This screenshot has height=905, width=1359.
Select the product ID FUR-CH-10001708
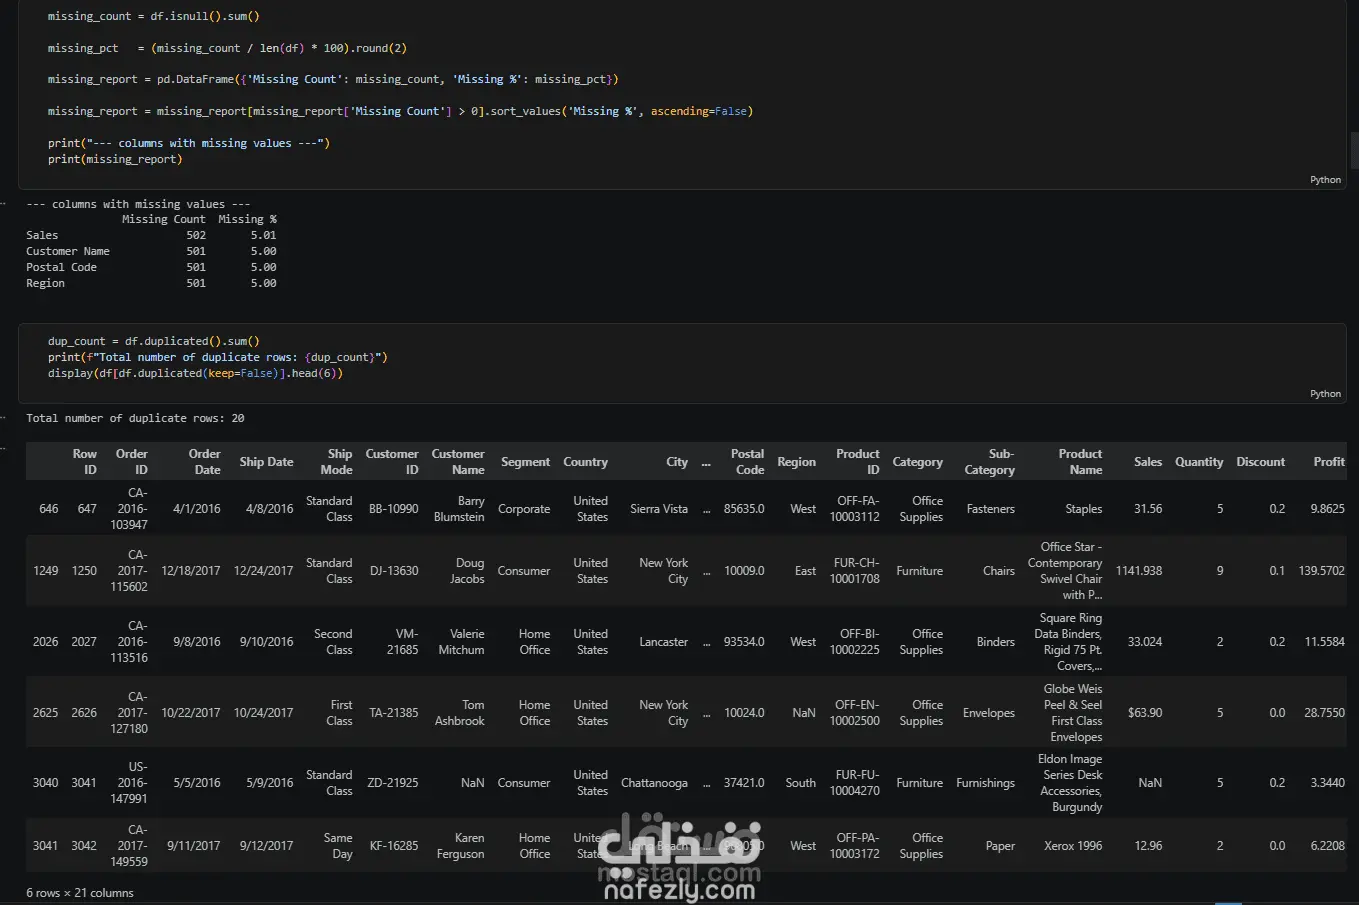pyautogui.click(x=855, y=571)
